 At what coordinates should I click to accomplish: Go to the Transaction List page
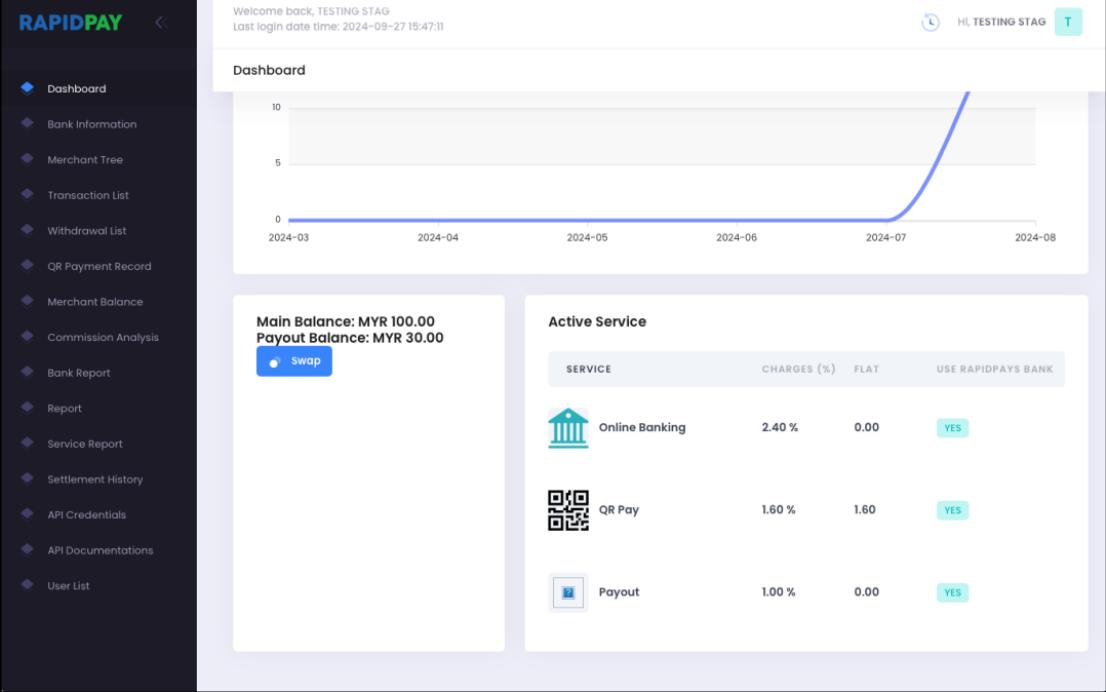[88, 195]
